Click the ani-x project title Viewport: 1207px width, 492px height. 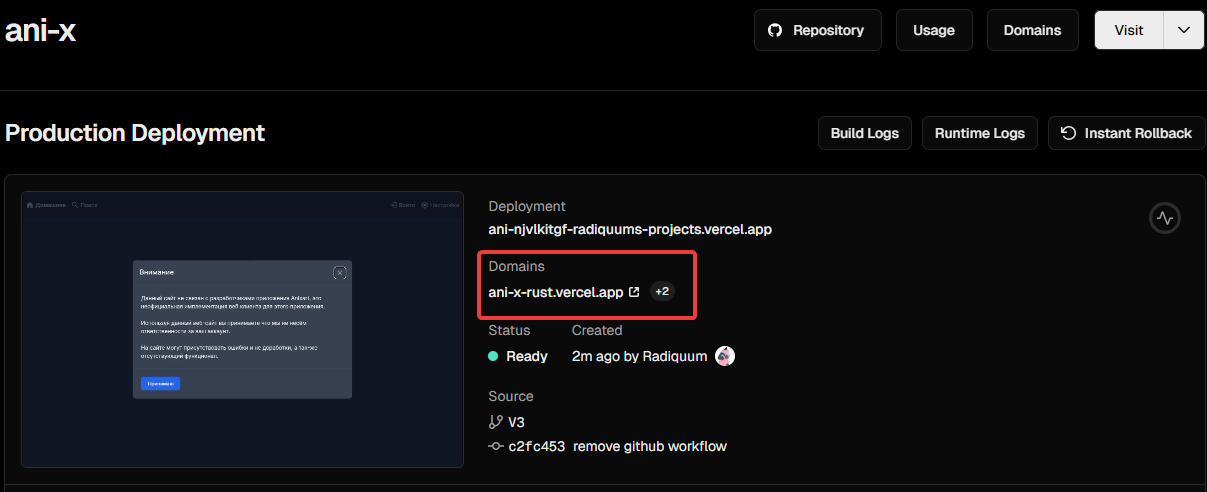[x=41, y=30]
